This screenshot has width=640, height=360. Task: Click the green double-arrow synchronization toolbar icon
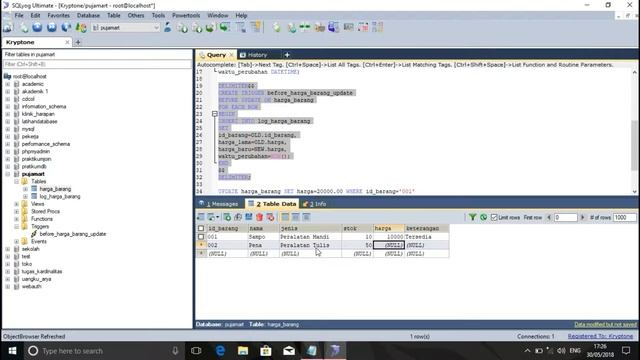tap(305, 27)
